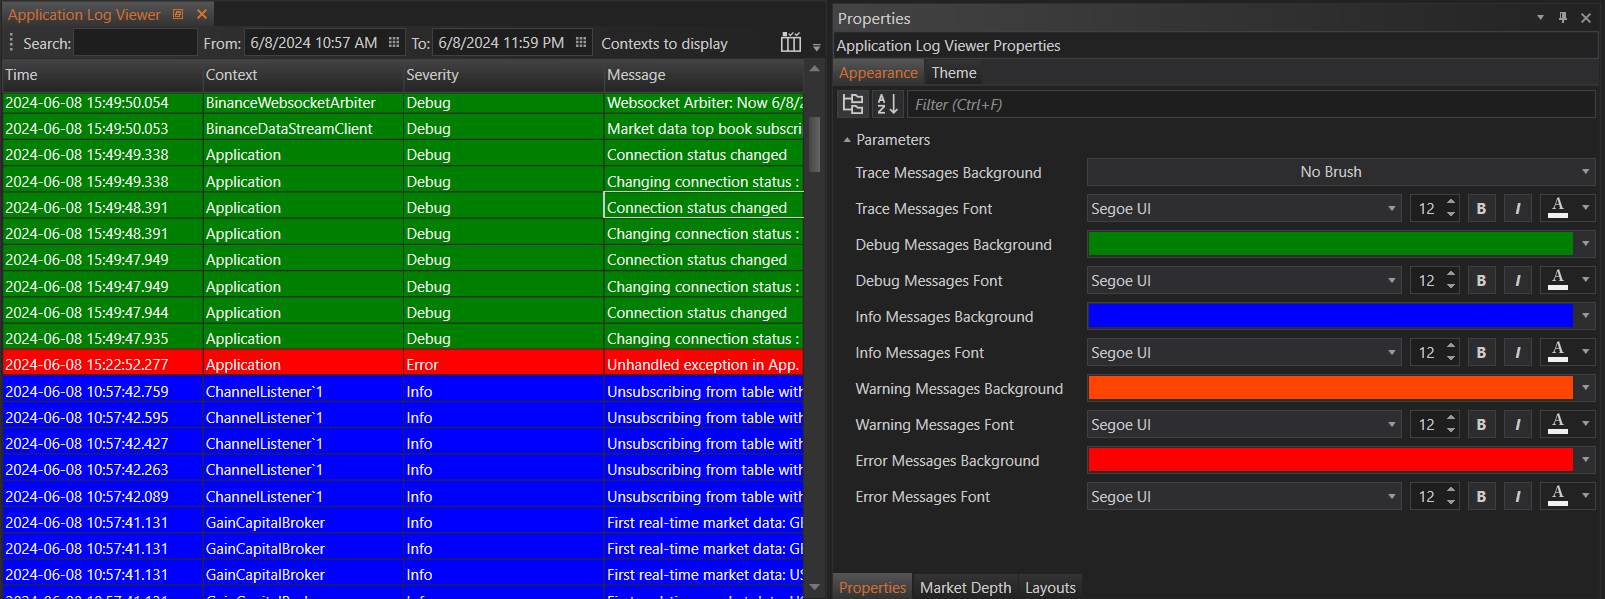Collapse the Parameters section
The image size is (1605, 599).
tap(847, 140)
